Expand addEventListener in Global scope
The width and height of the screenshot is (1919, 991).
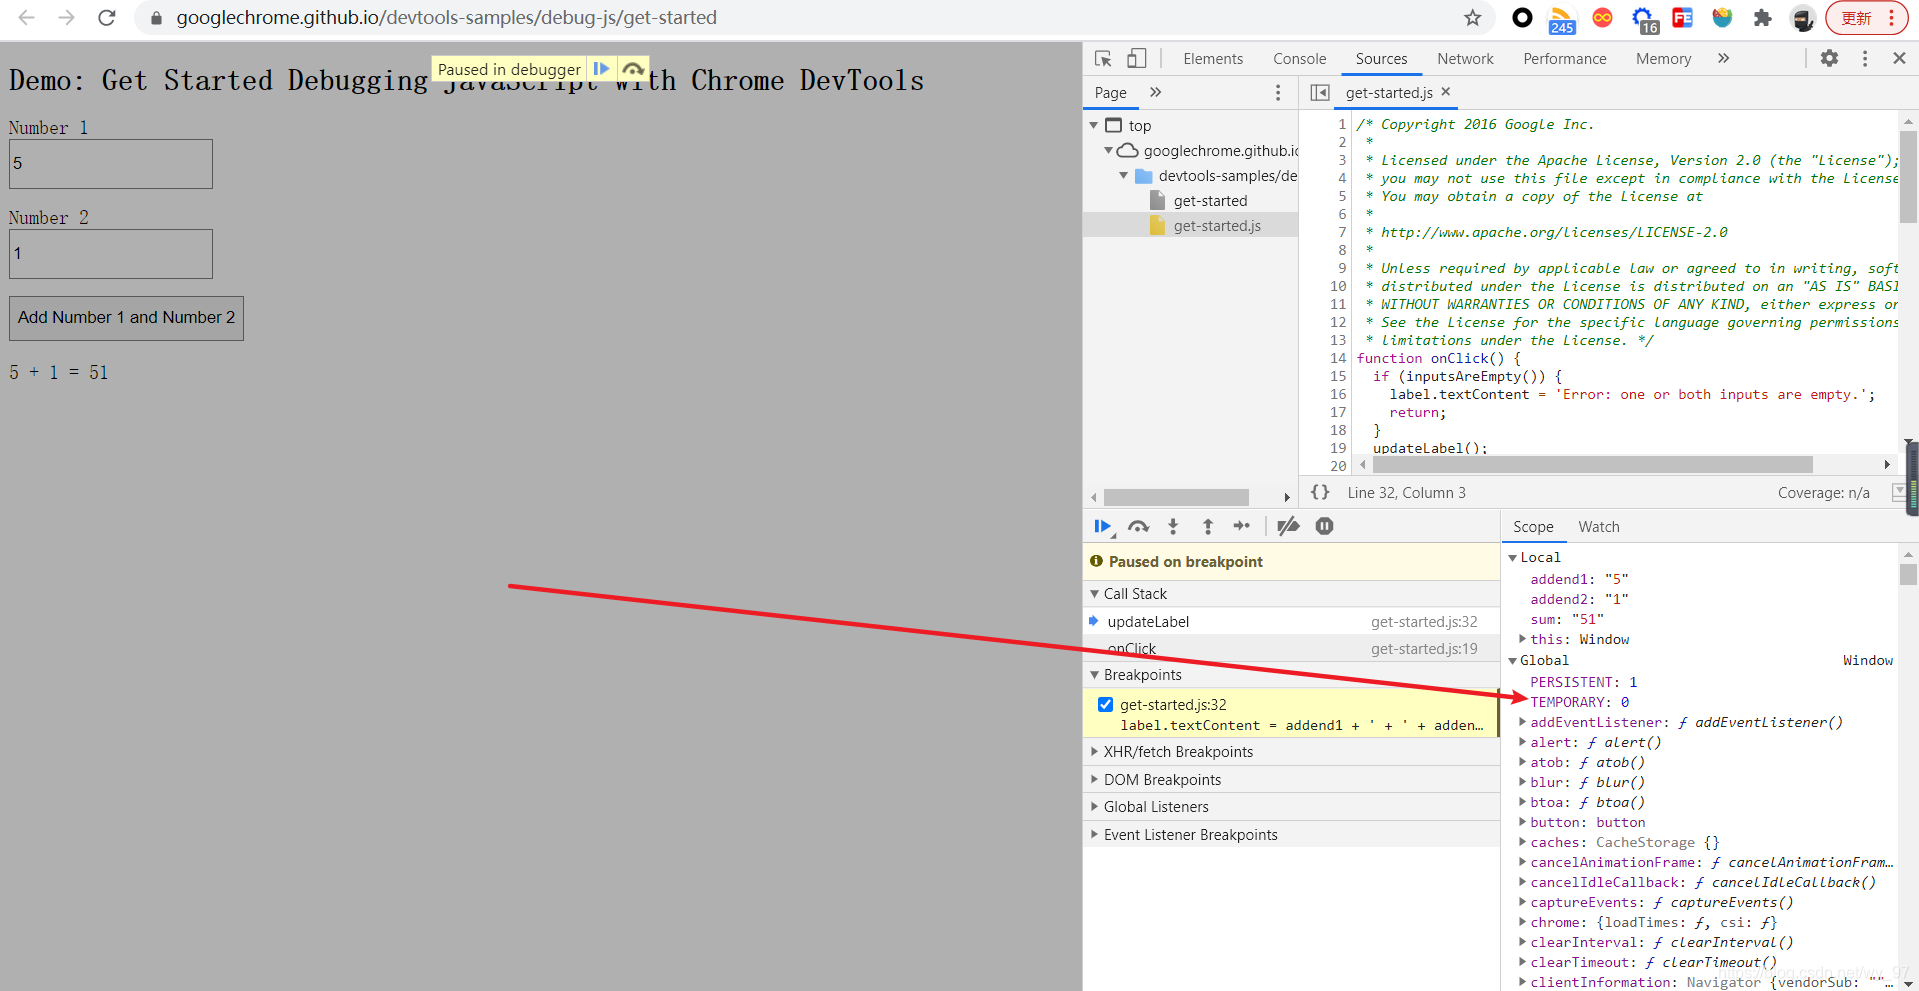pyautogui.click(x=1523, y=722)
